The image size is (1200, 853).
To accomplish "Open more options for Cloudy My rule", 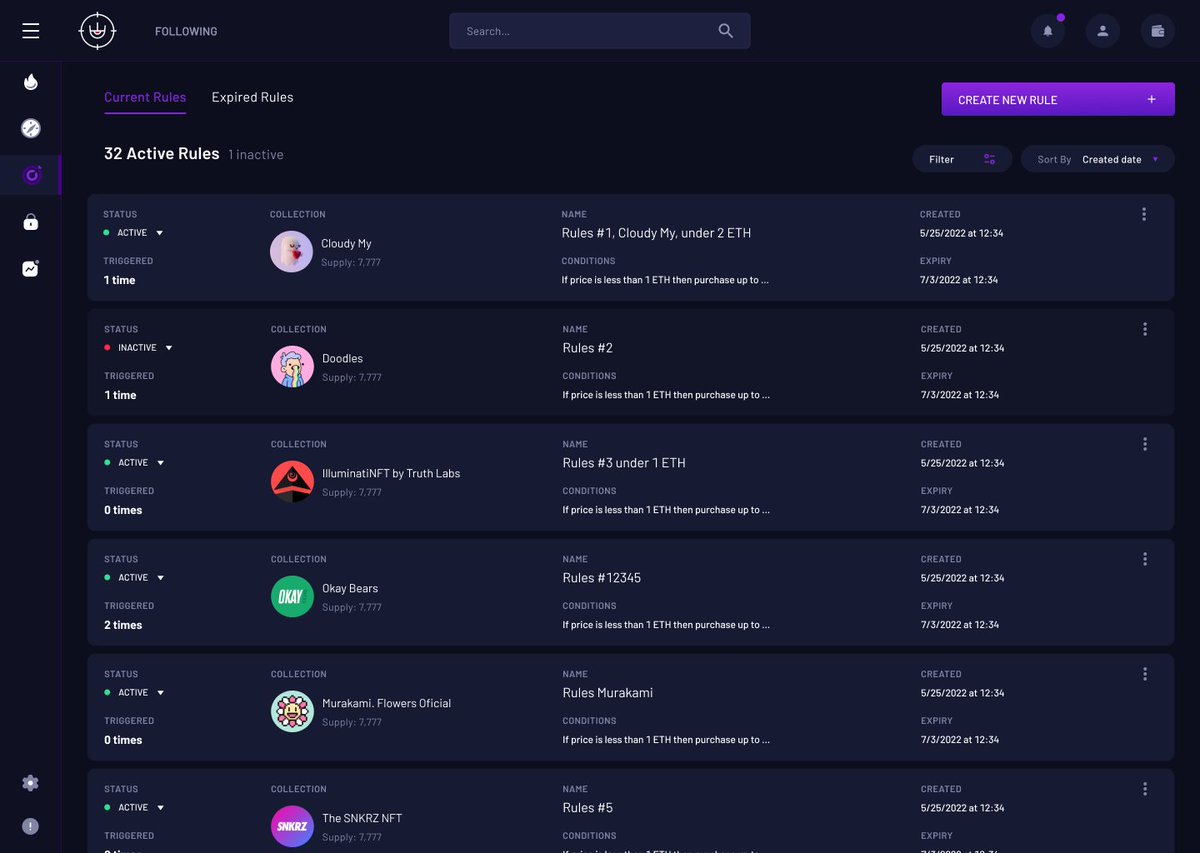I will pyautogui.click(x=1144, y=214).
